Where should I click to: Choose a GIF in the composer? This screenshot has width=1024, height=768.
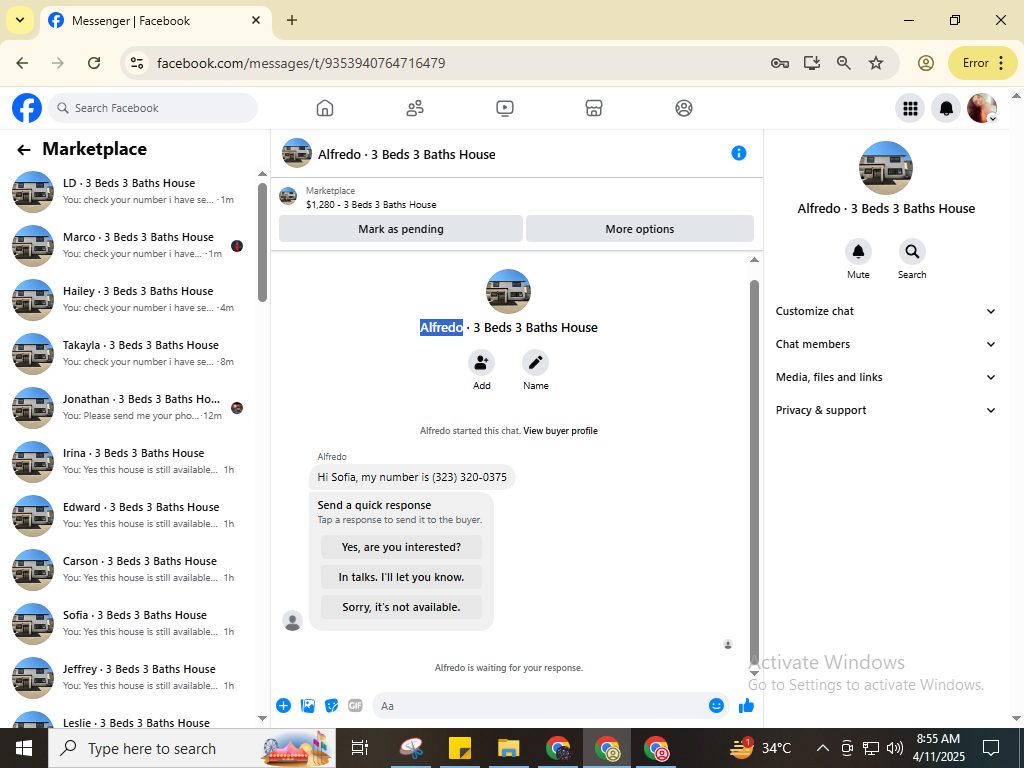pyautogui.click(x=355, y=705)
